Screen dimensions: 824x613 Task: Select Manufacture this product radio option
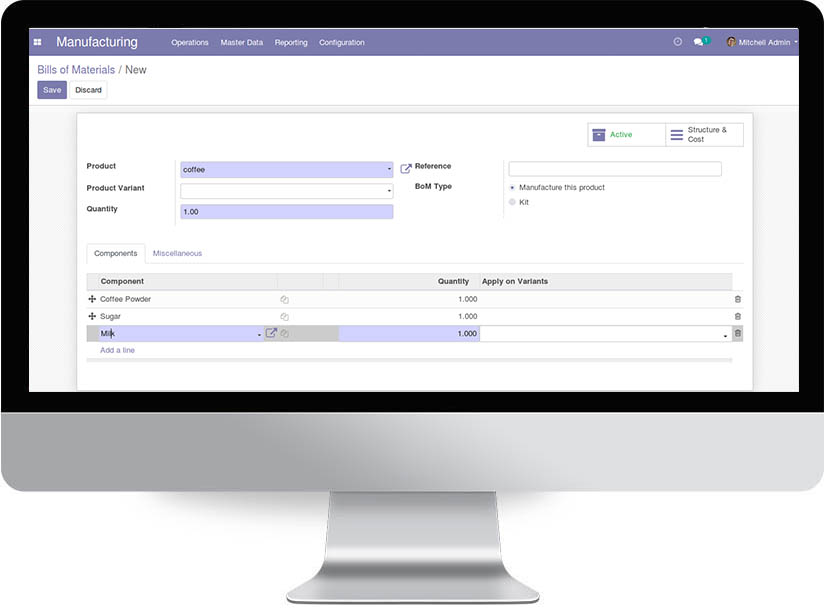tap(512, 188)
